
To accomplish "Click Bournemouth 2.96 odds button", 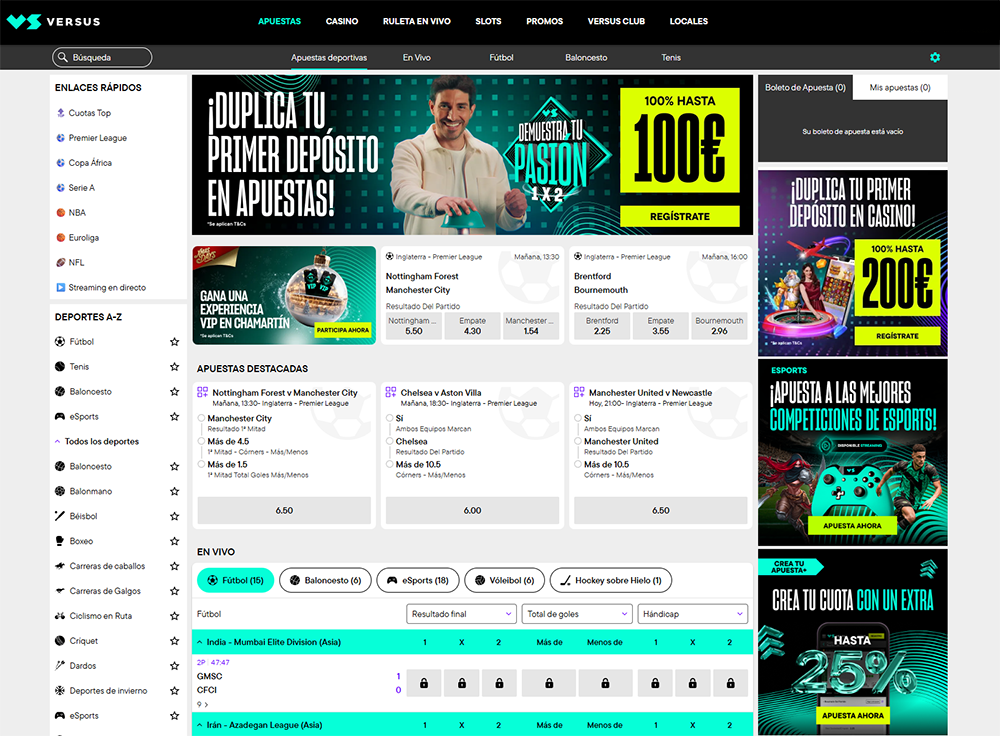I will (x=719, y=326).
